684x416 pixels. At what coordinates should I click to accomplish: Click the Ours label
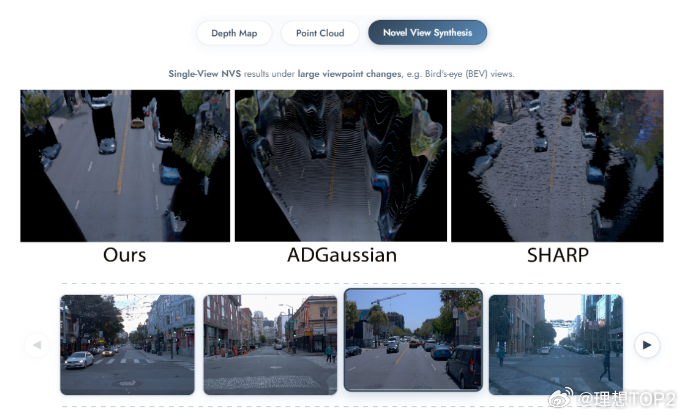[124, 255]
